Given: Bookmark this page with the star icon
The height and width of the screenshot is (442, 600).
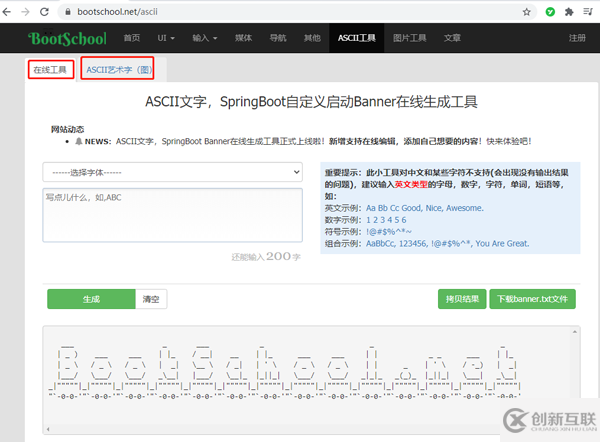Looking at the screenshot, I should coord(527,12).
